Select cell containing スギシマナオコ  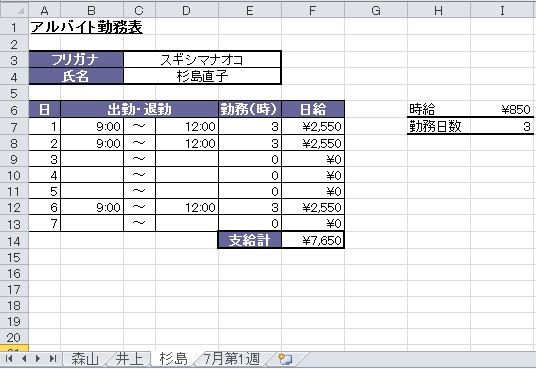coord(202,60)
